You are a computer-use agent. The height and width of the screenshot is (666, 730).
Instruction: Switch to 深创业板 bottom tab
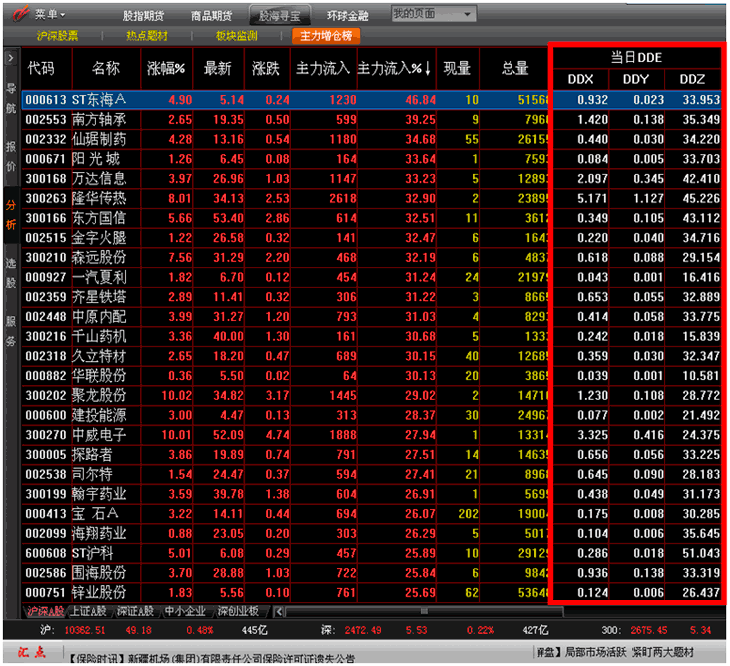237,611
